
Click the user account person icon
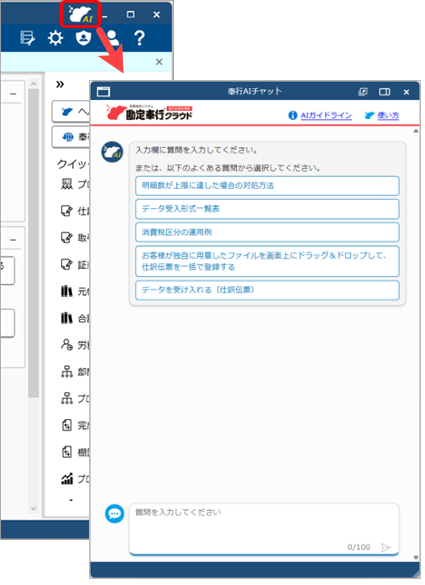[113, 38]
